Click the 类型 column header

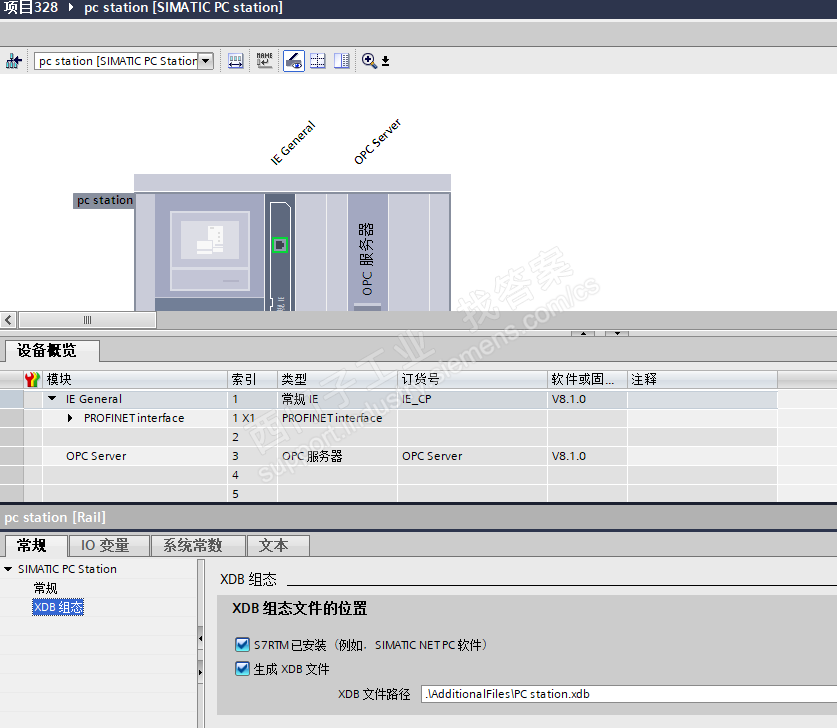click(337, 379)
